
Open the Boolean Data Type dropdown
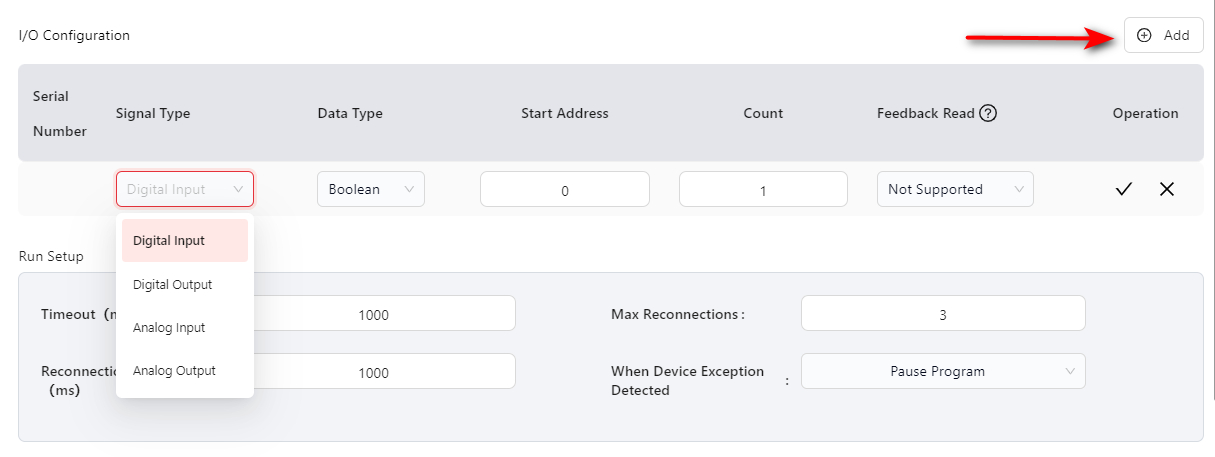pyautogui.click(x=370, y=189)
